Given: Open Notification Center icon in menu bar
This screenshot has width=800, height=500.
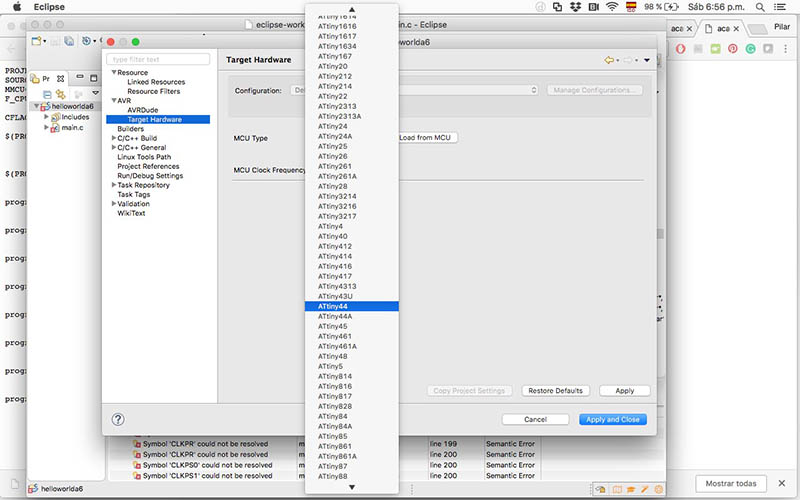Looking at the screenshot, I should [x=780, y=7].
